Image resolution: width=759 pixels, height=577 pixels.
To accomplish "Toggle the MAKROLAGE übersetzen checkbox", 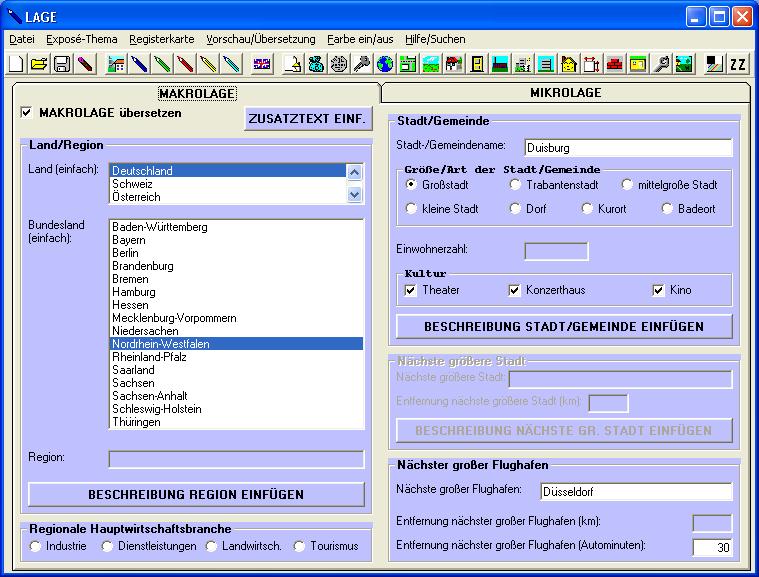I will [x=27, y=113].
